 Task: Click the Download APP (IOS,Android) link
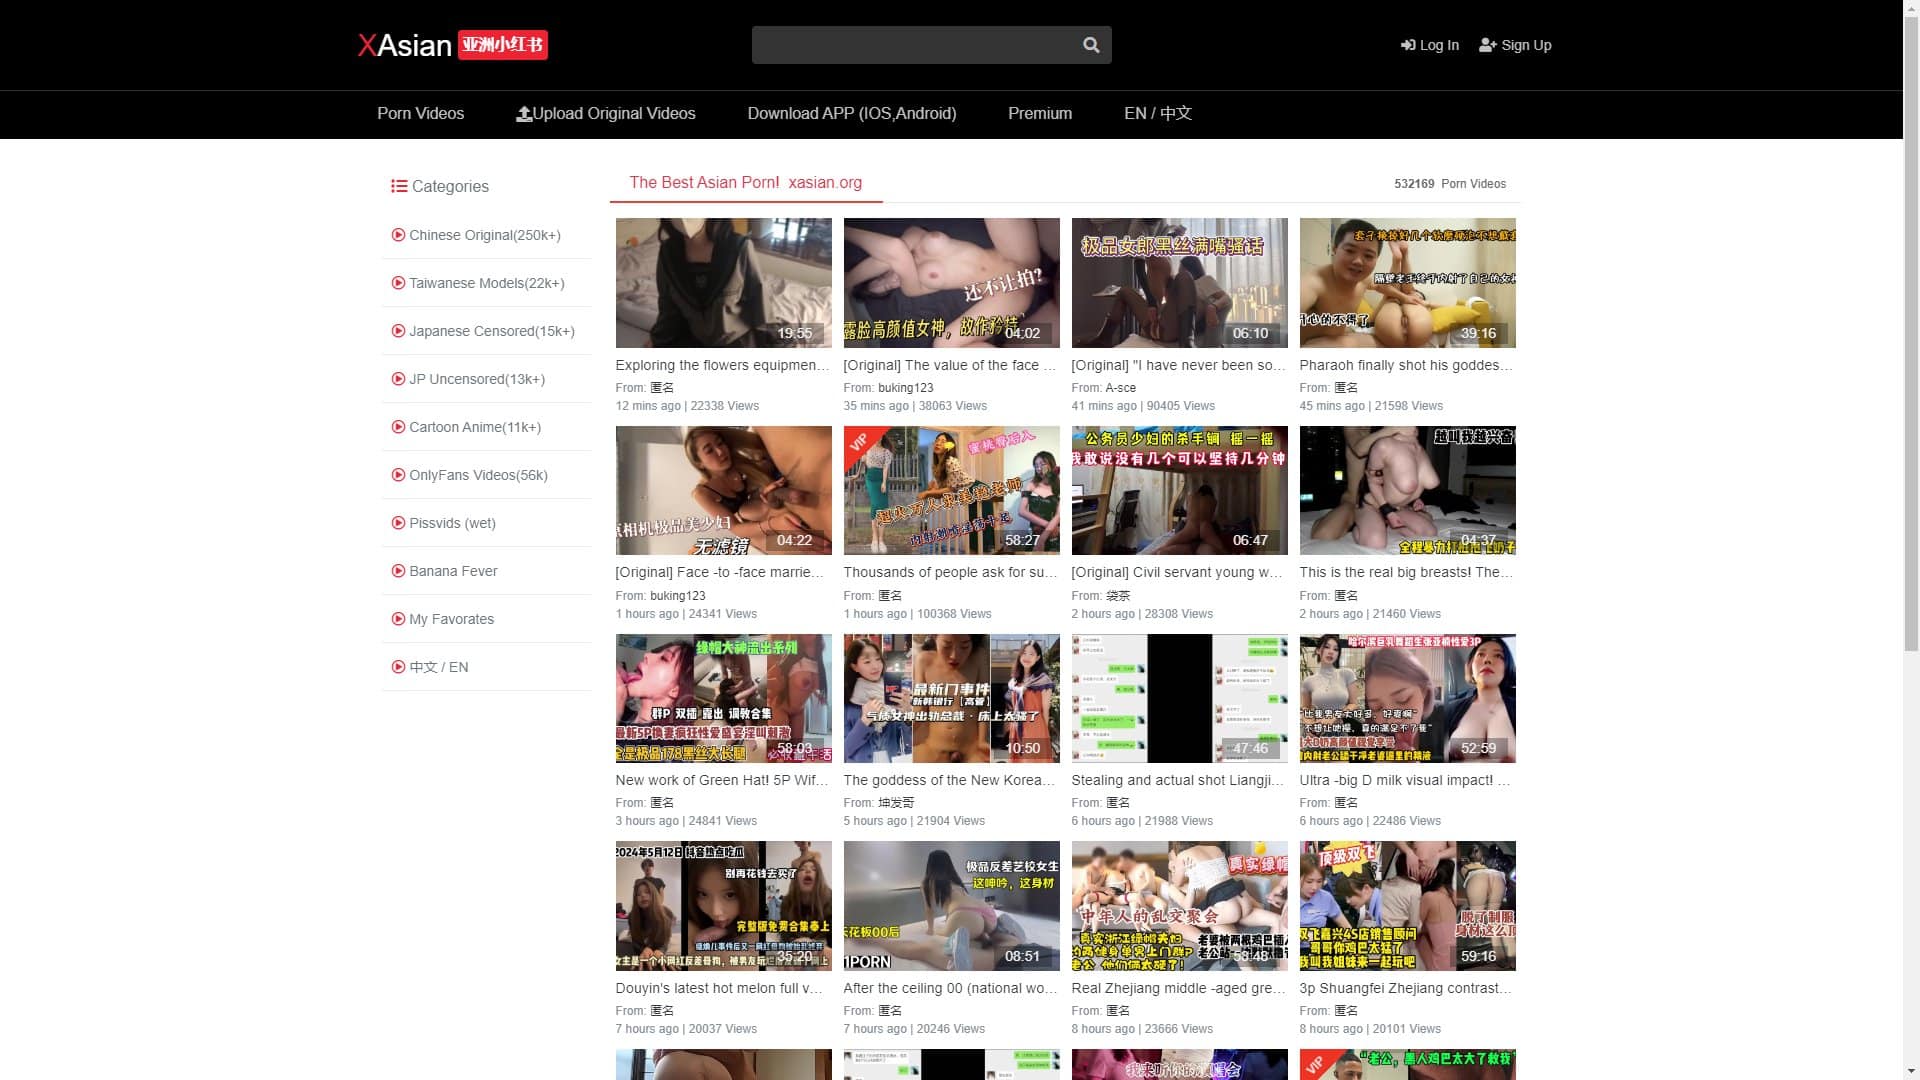click(852, 113)
